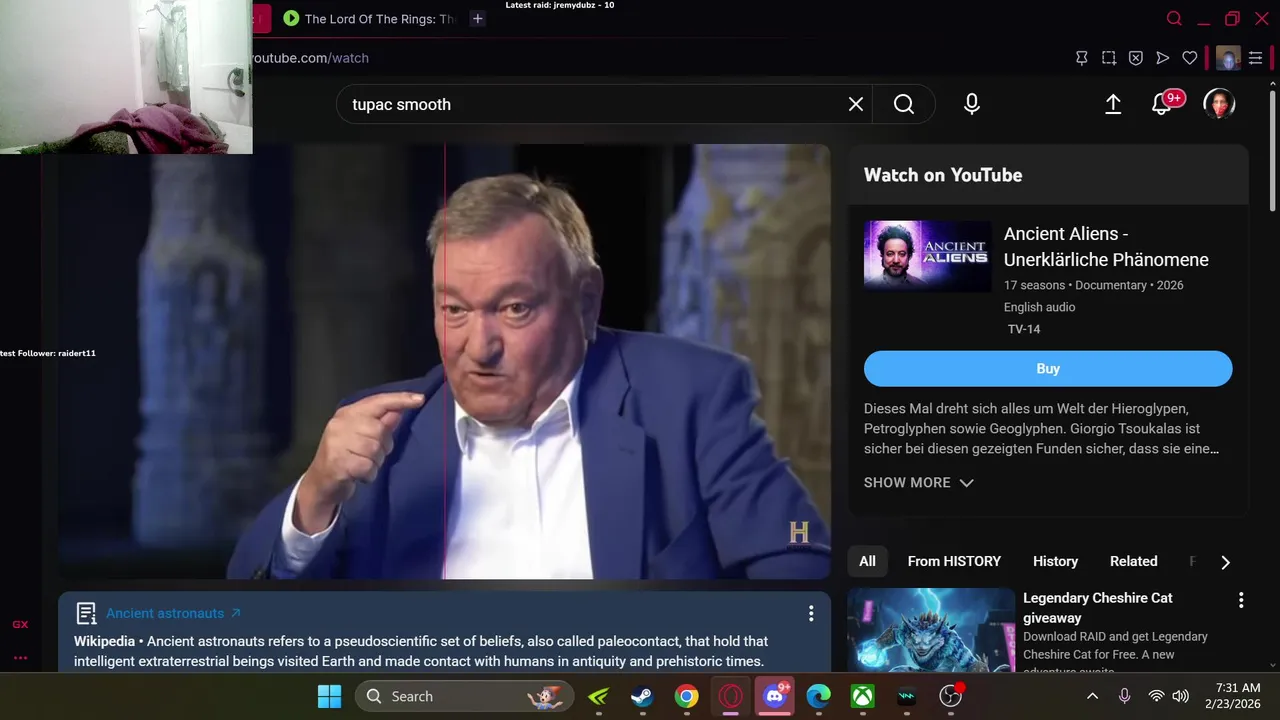The image size is (1280, 720).
Task: Open Opera GX from the taskbar
Action: [x=731, y=696]
